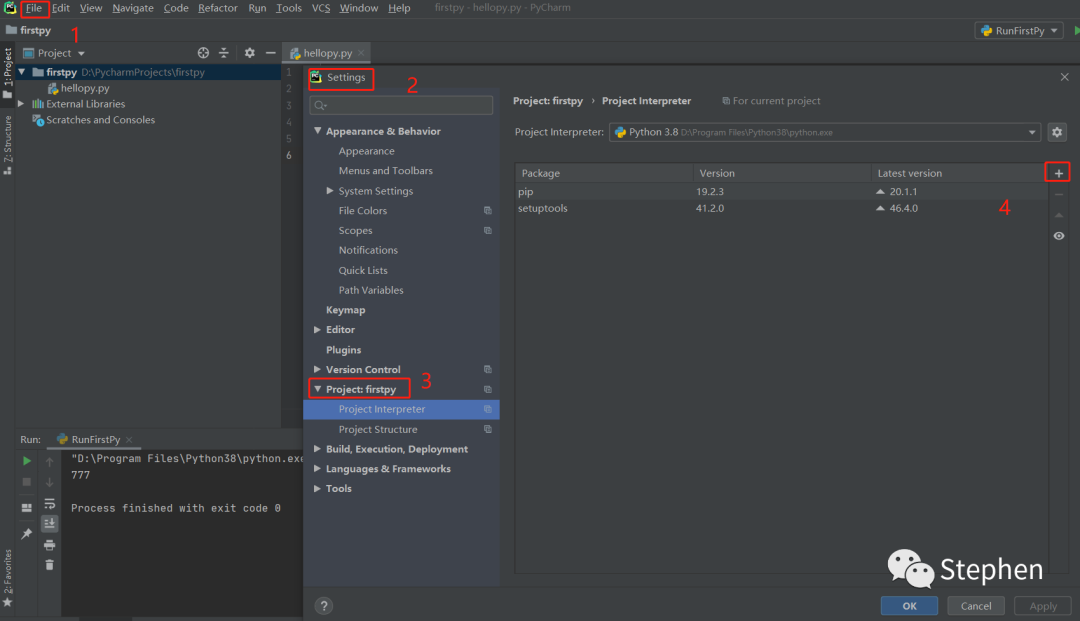Click the help question mark button
This screenshot has height=621, width=1080.
tap(324, 606)
